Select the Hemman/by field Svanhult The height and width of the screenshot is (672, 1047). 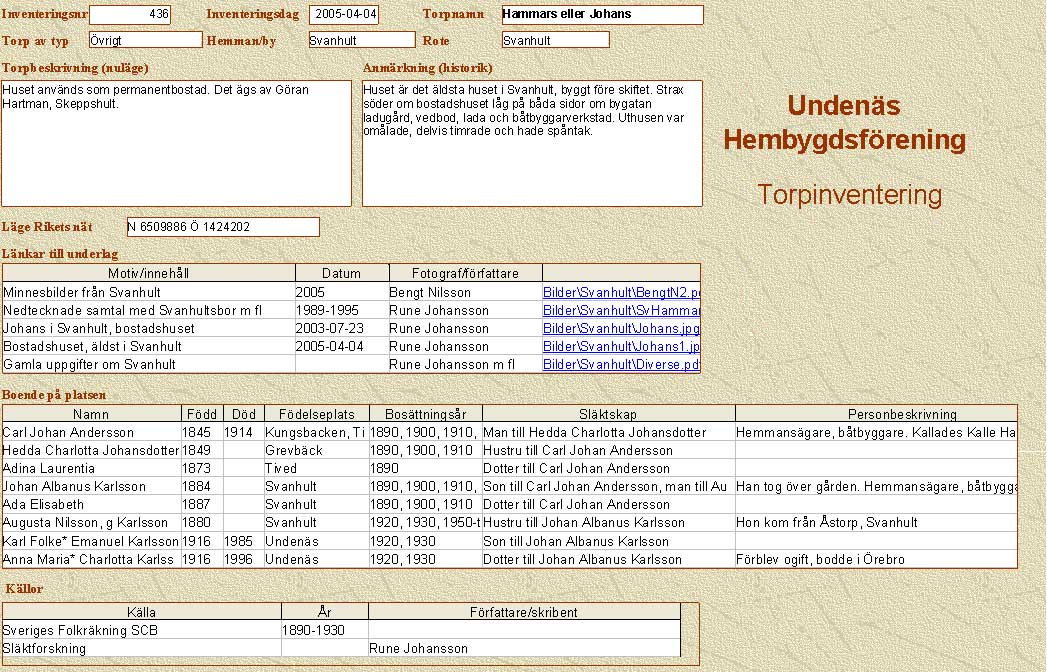click(360, 40)
